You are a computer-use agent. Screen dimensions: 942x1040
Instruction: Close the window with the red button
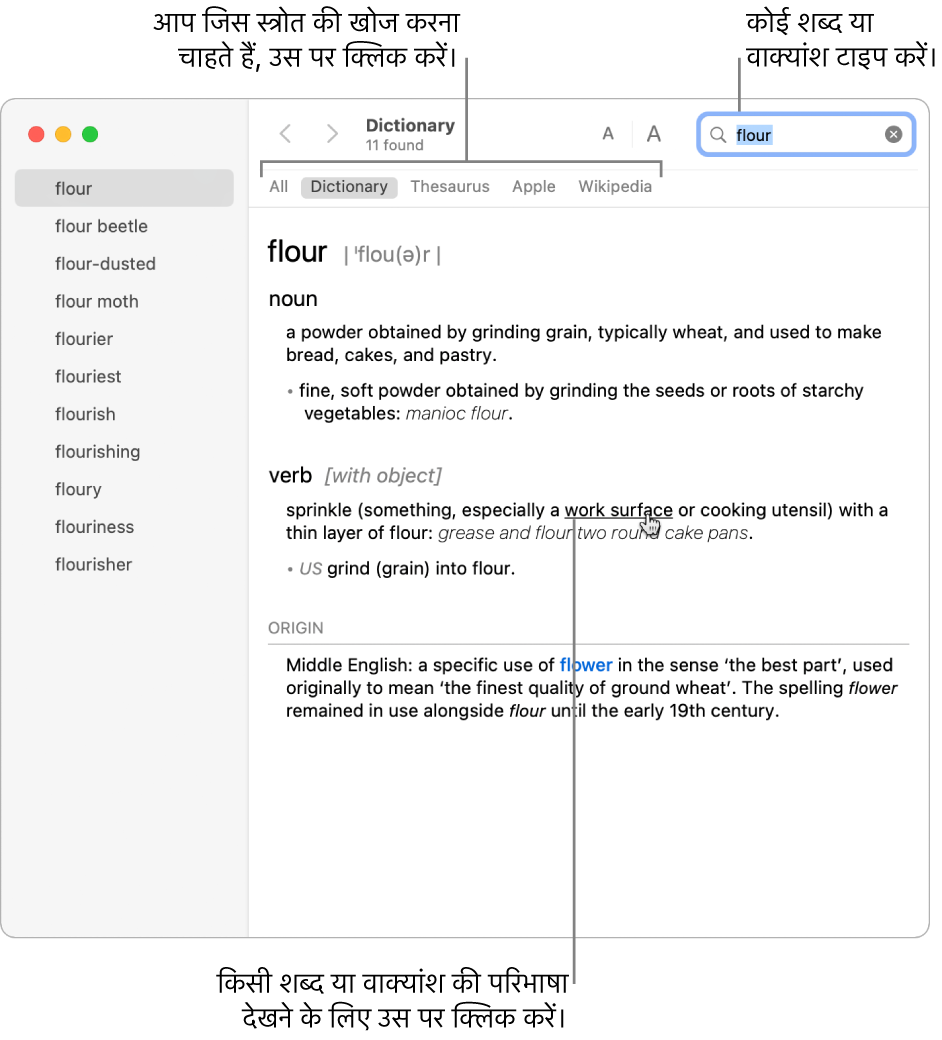tap(36, 135)
